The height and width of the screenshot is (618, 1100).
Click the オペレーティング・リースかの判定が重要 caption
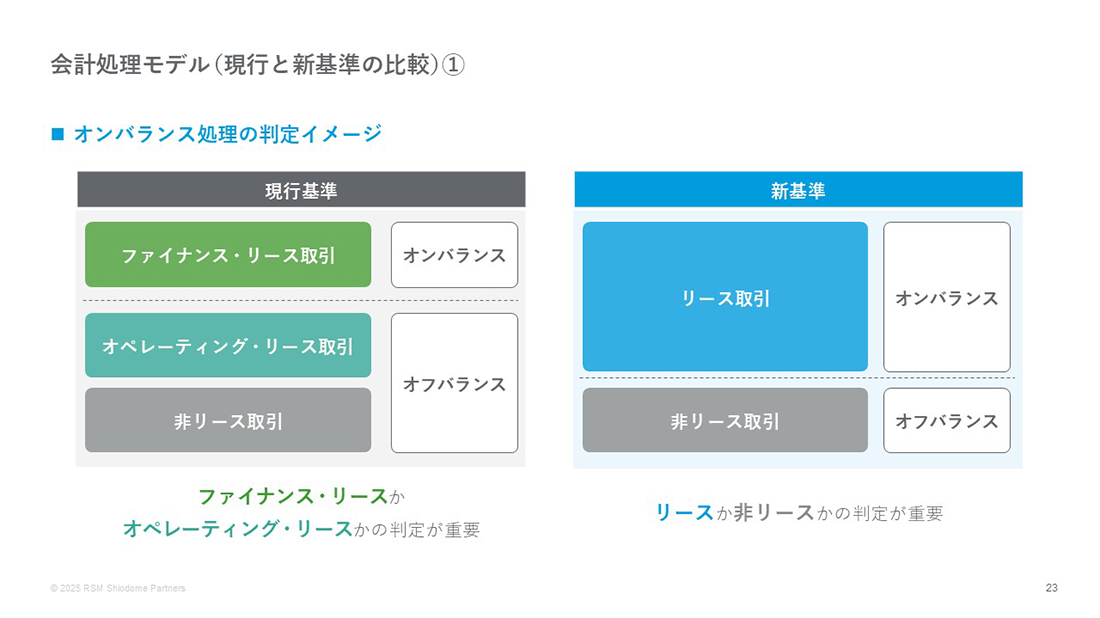coord(302,529)
